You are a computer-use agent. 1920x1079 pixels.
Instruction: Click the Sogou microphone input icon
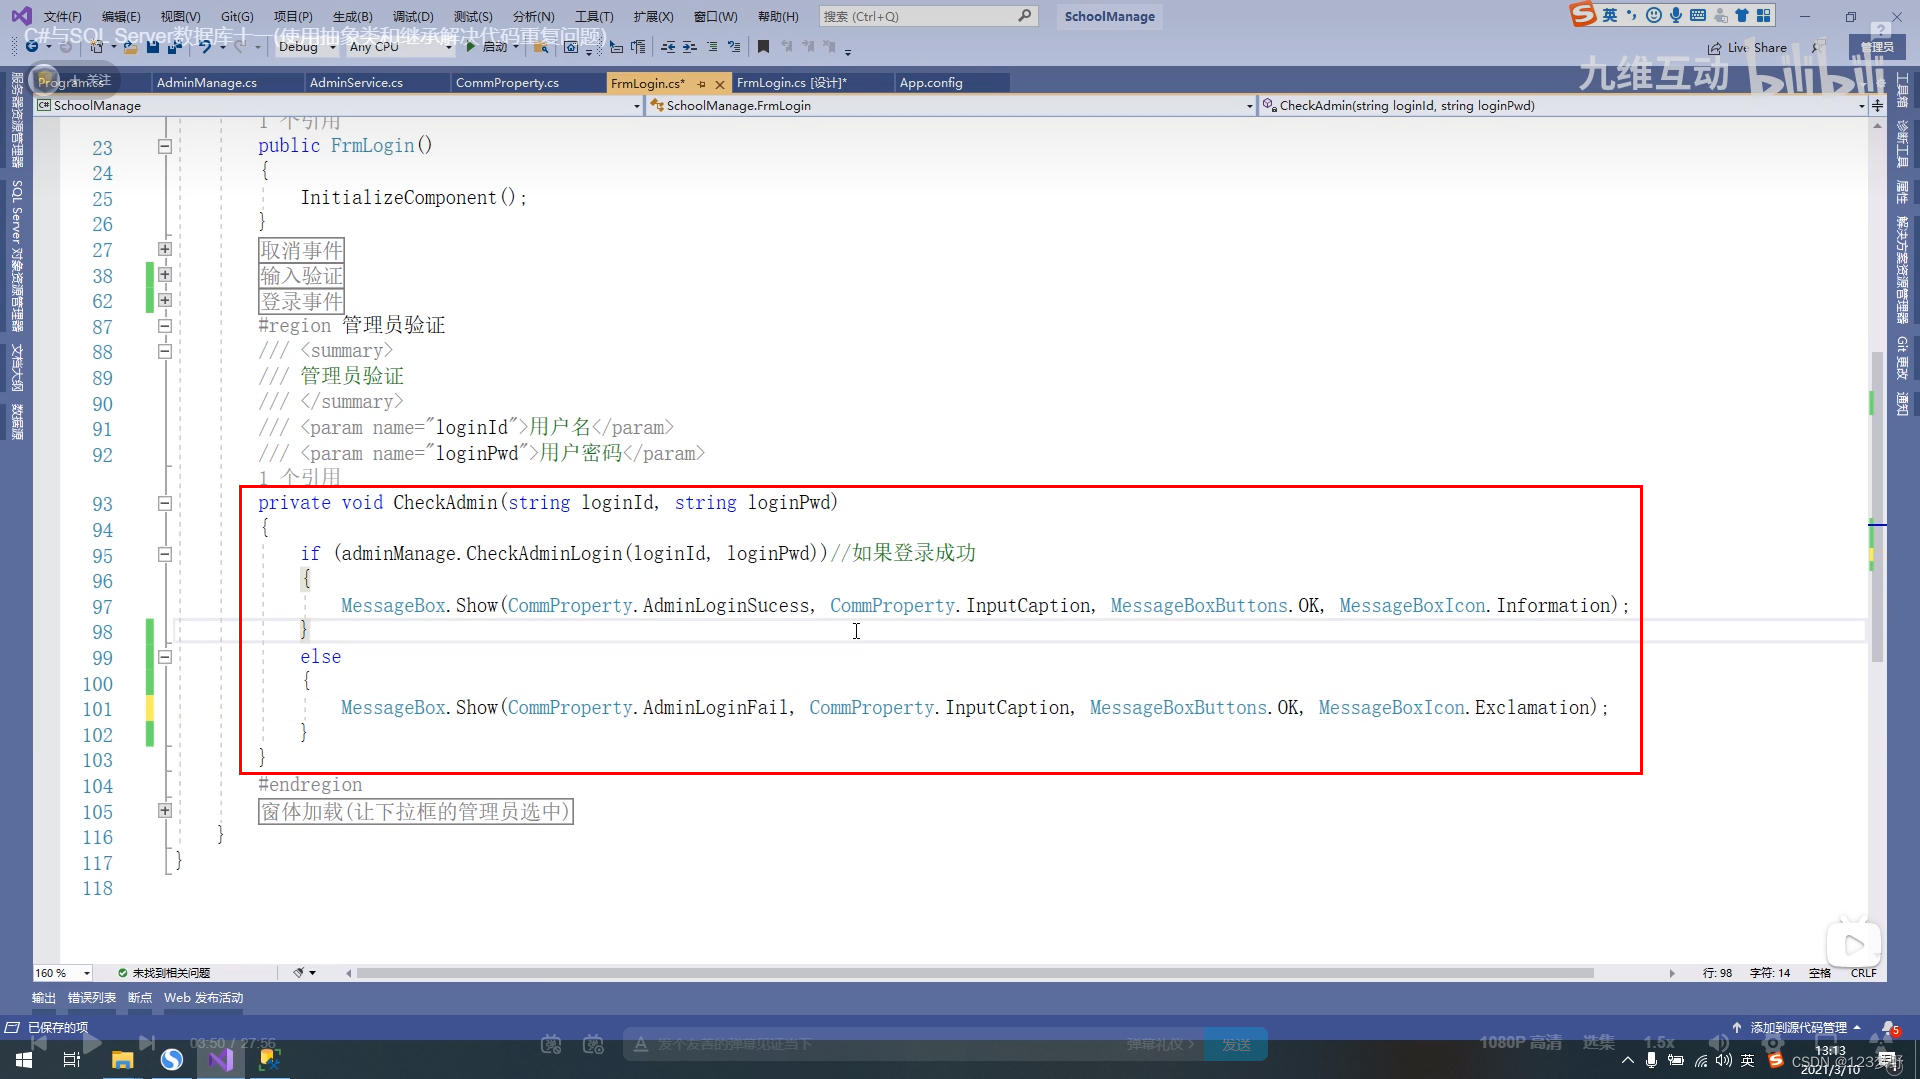(x=1676, y=15)
